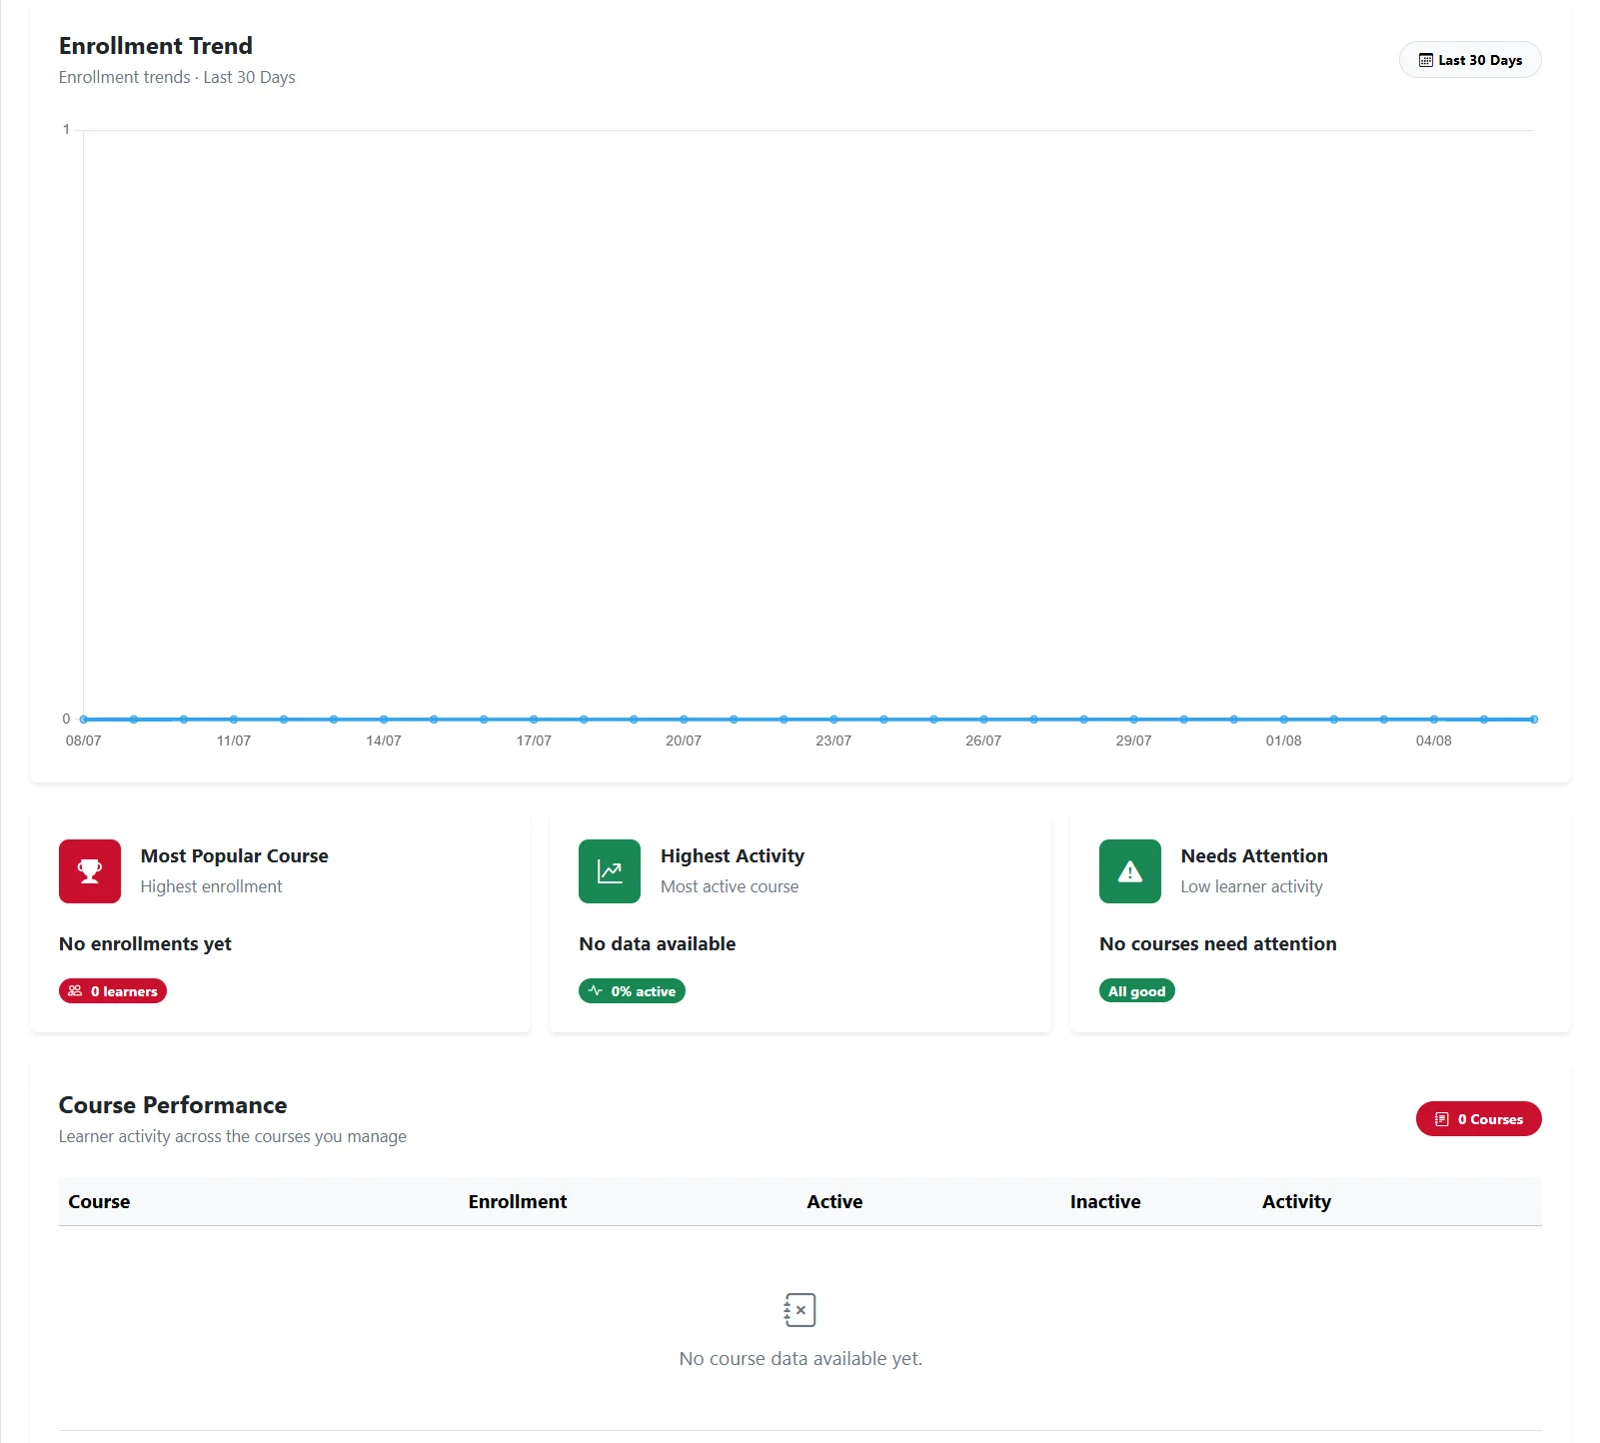Click the chart data point at 20/07

tap(684, 719)
